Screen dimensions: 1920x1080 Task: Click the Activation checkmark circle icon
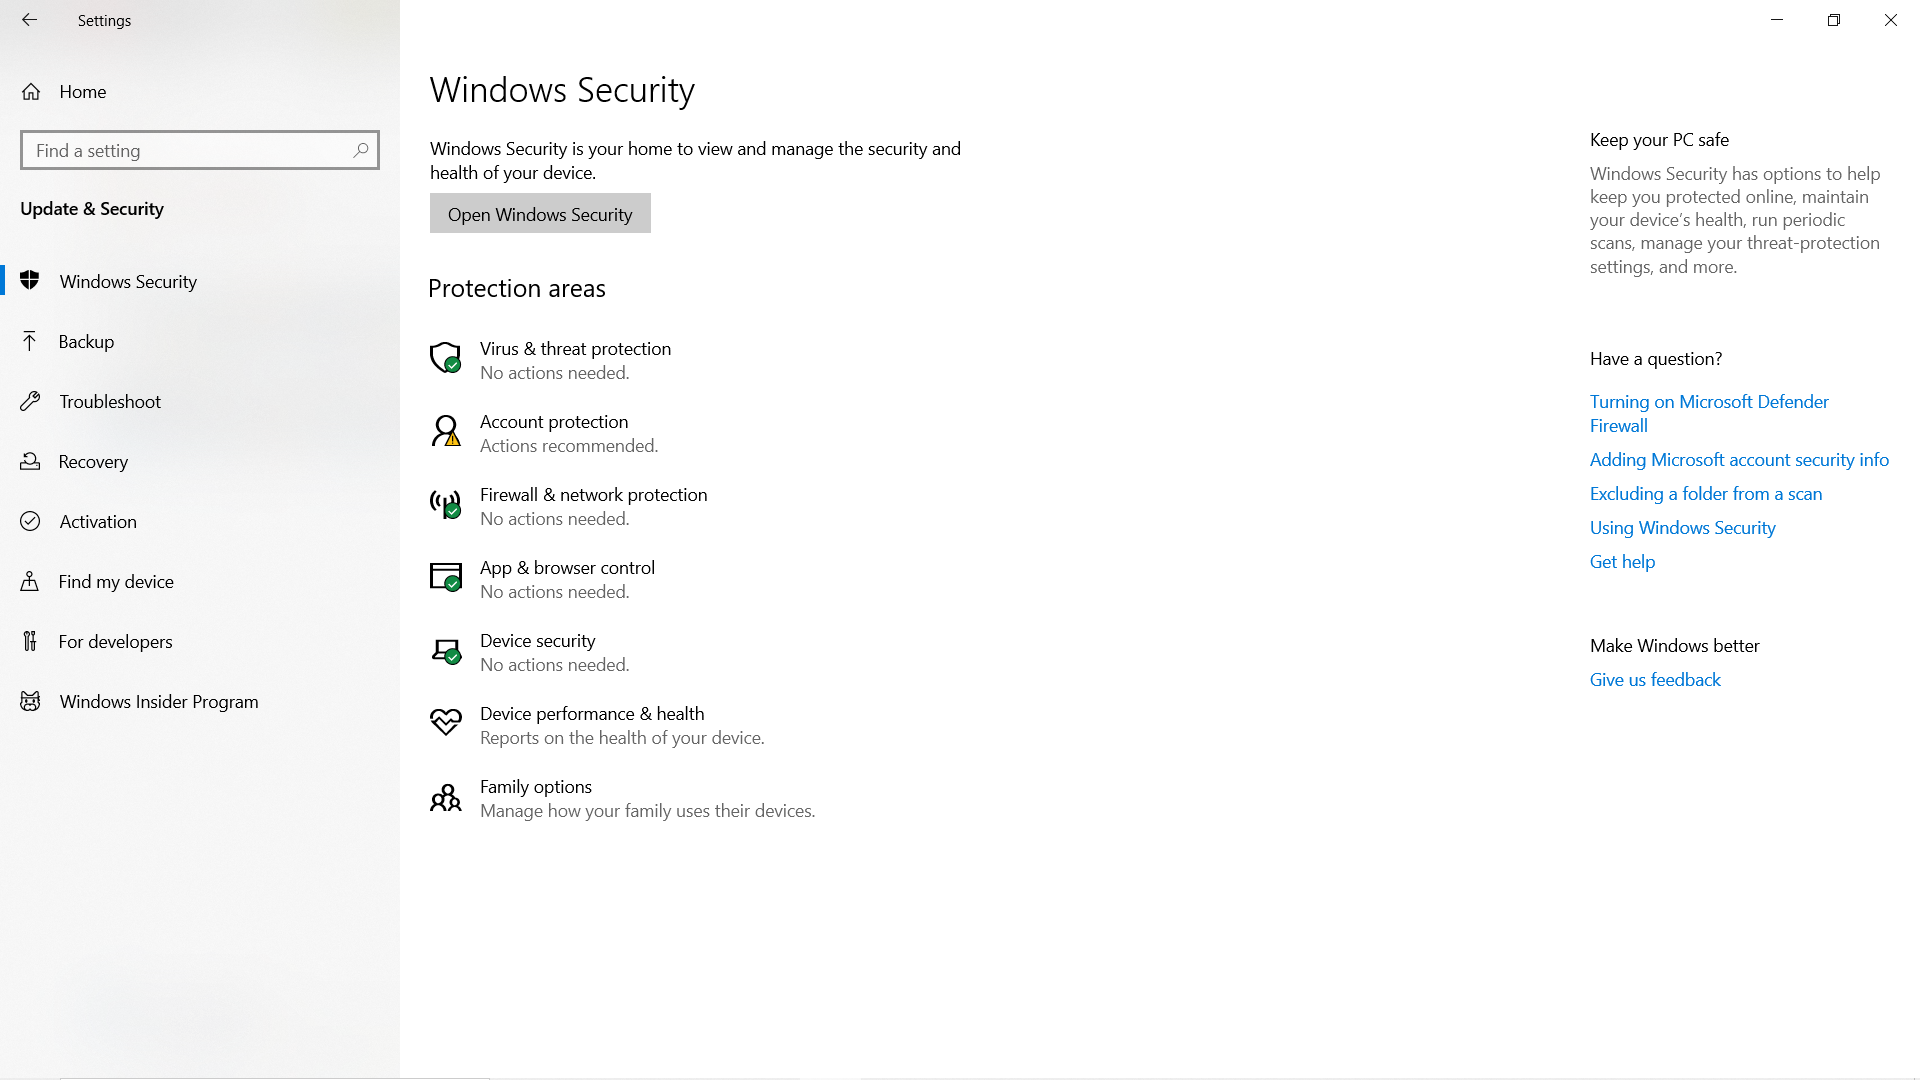pos(30,521)
